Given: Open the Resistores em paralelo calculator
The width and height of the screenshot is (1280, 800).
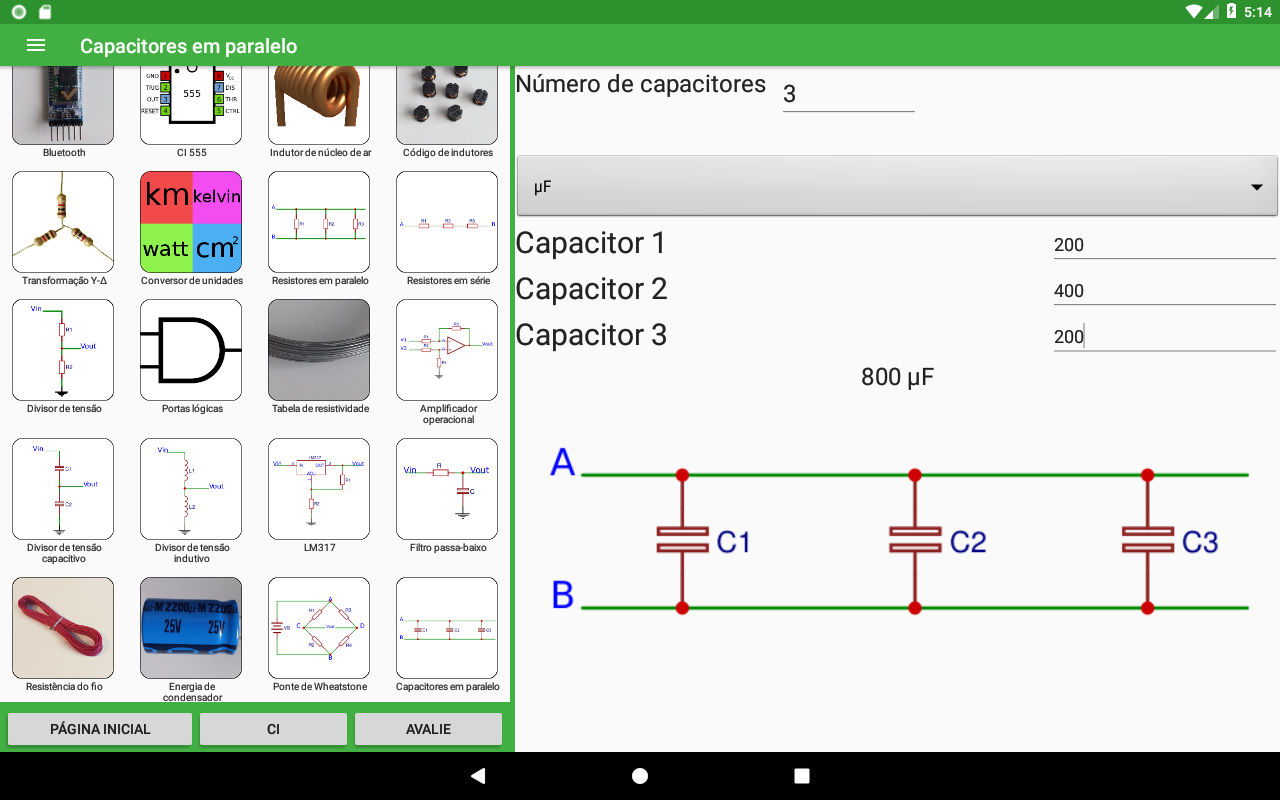Looking at the screenshot, I should click(319, 222).
